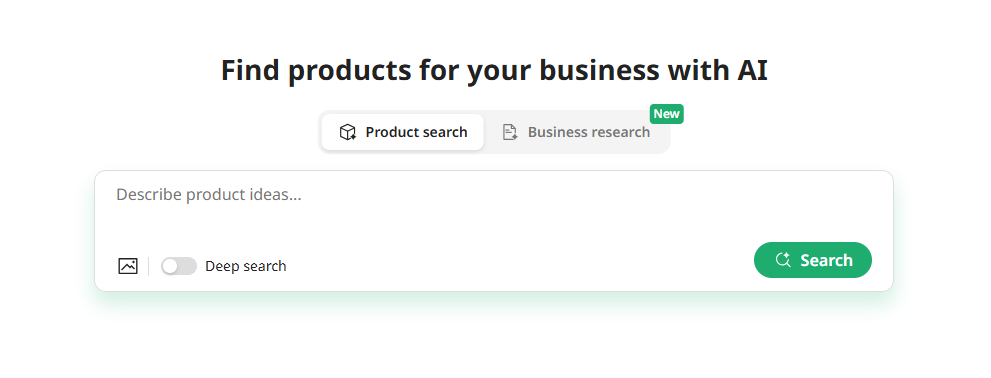This screenshot has height=378, width=991.
Task: Click the cube icon beside Product search
Action: coord(348,132)
